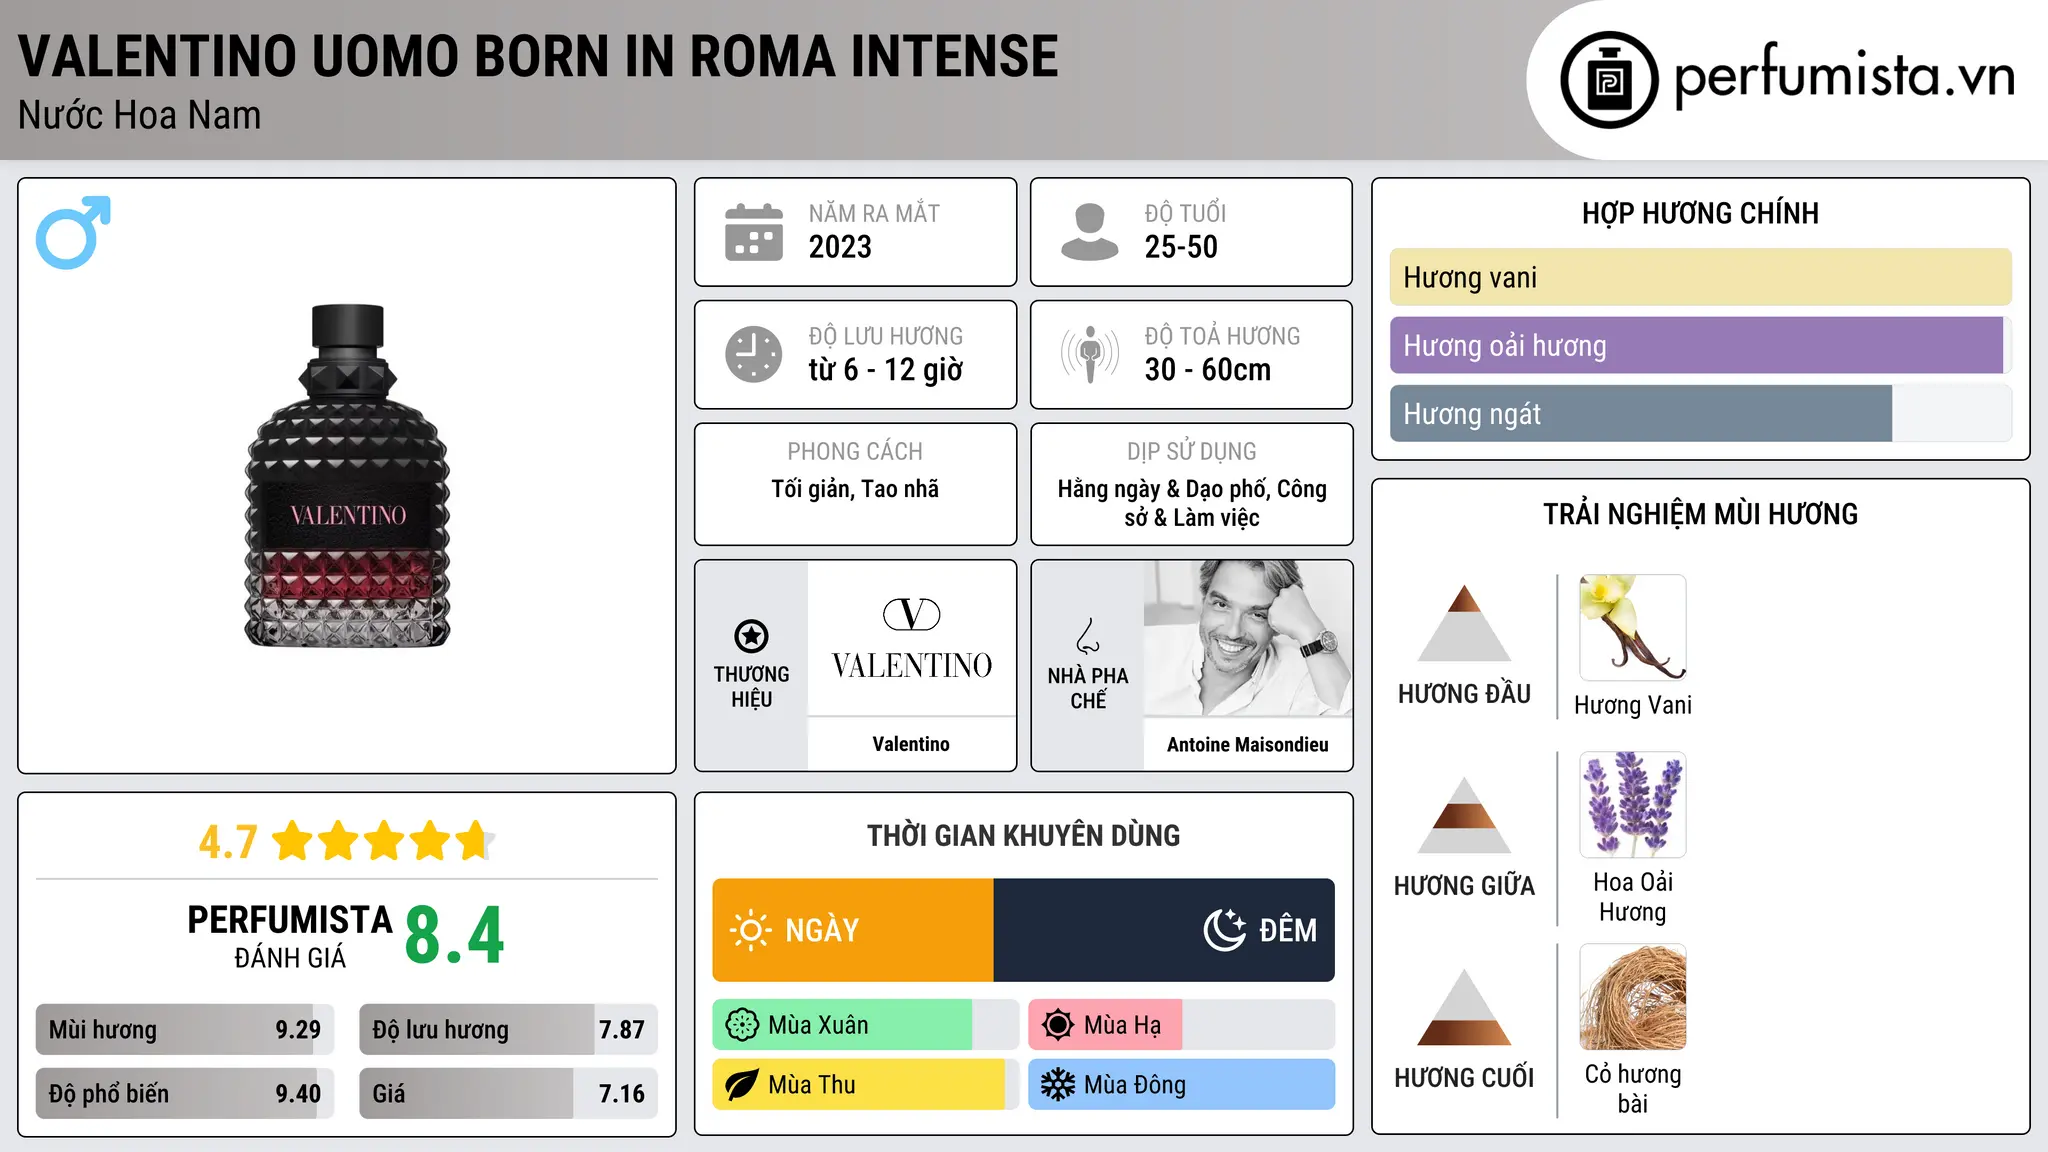Click the launch year value 2023
2048x1152 pixels.
pos(840,247)
